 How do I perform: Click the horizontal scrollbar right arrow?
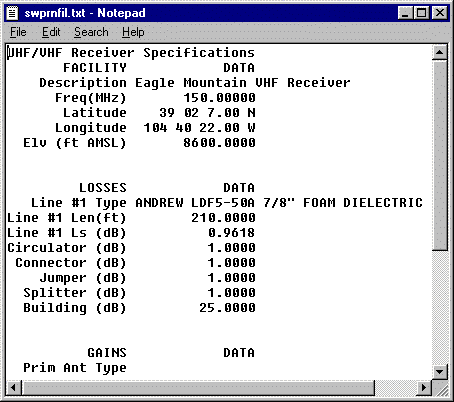point(424,387)
